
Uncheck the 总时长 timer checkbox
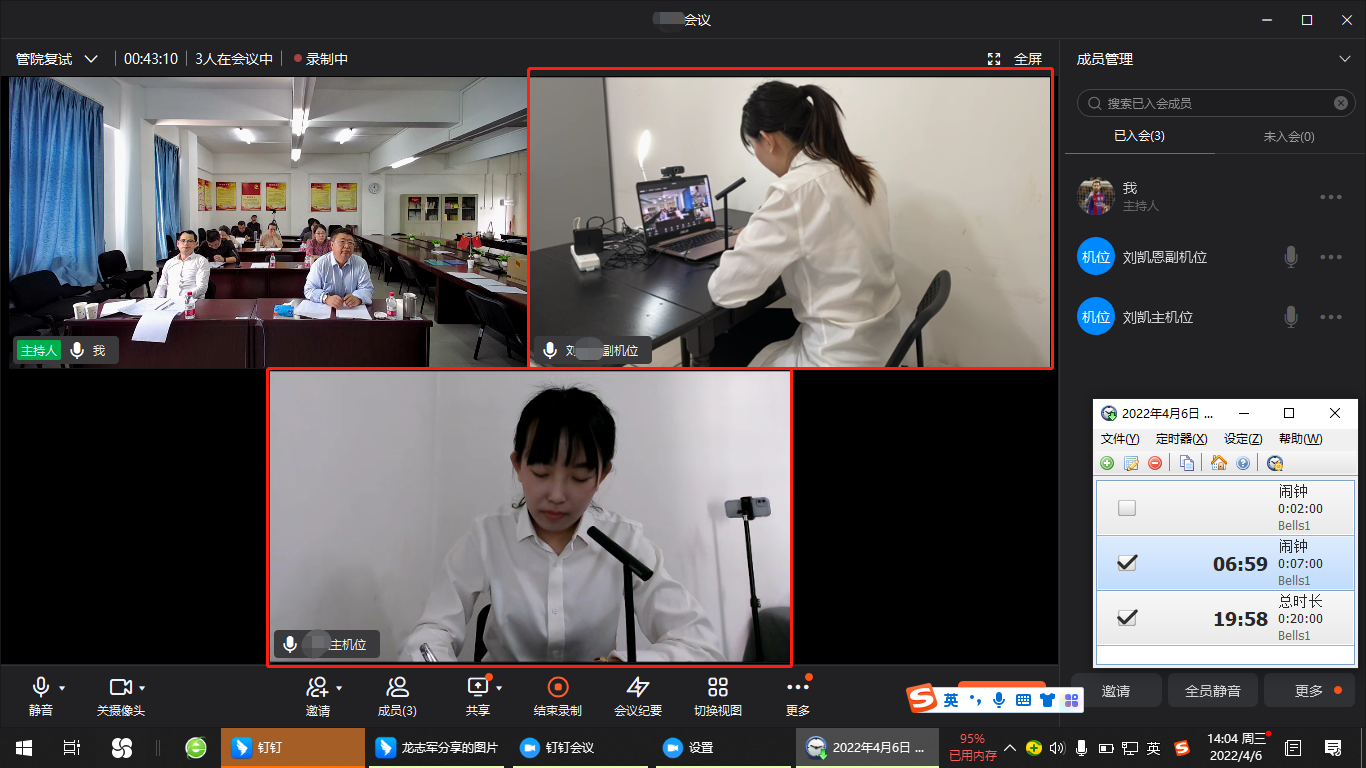pos(1127,618)
